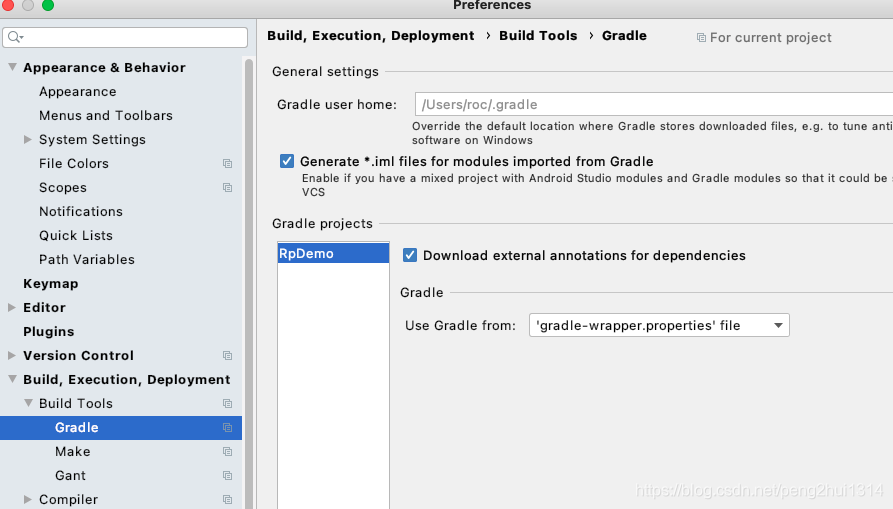Select the Make build tool page
This screenshot has width=893, height=509.
pyautogui.click(x=72, y=451)
